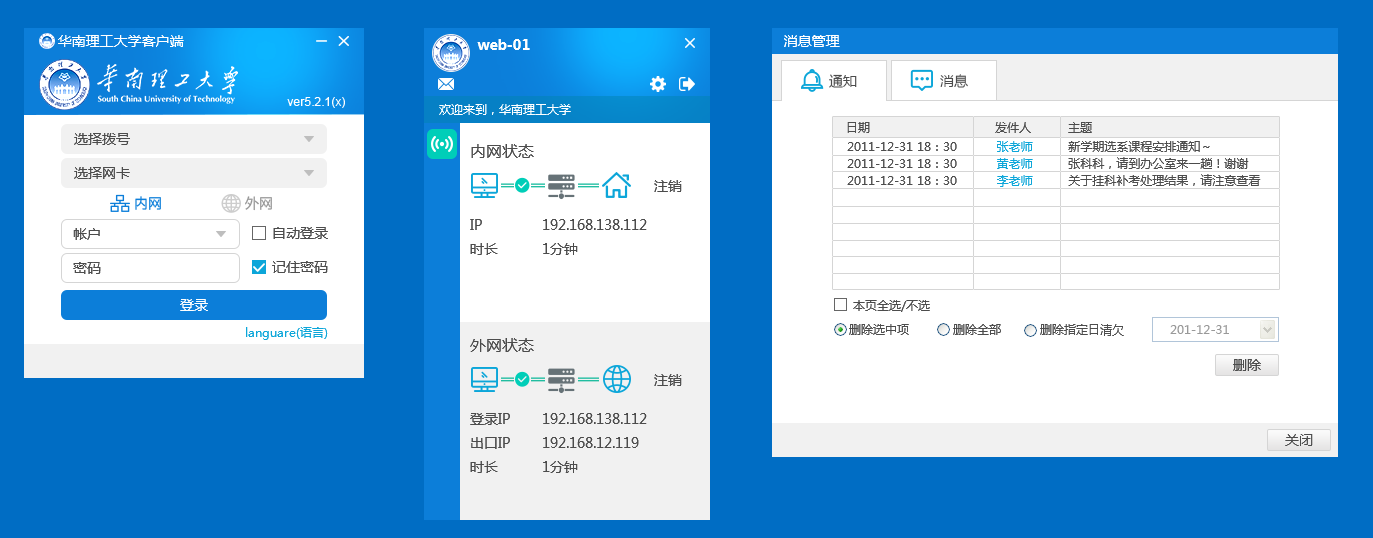The height and width of the screenshot is (538, 1373).
Task: Click the globe icon in 外网状态 section
Action: point(617,380)
